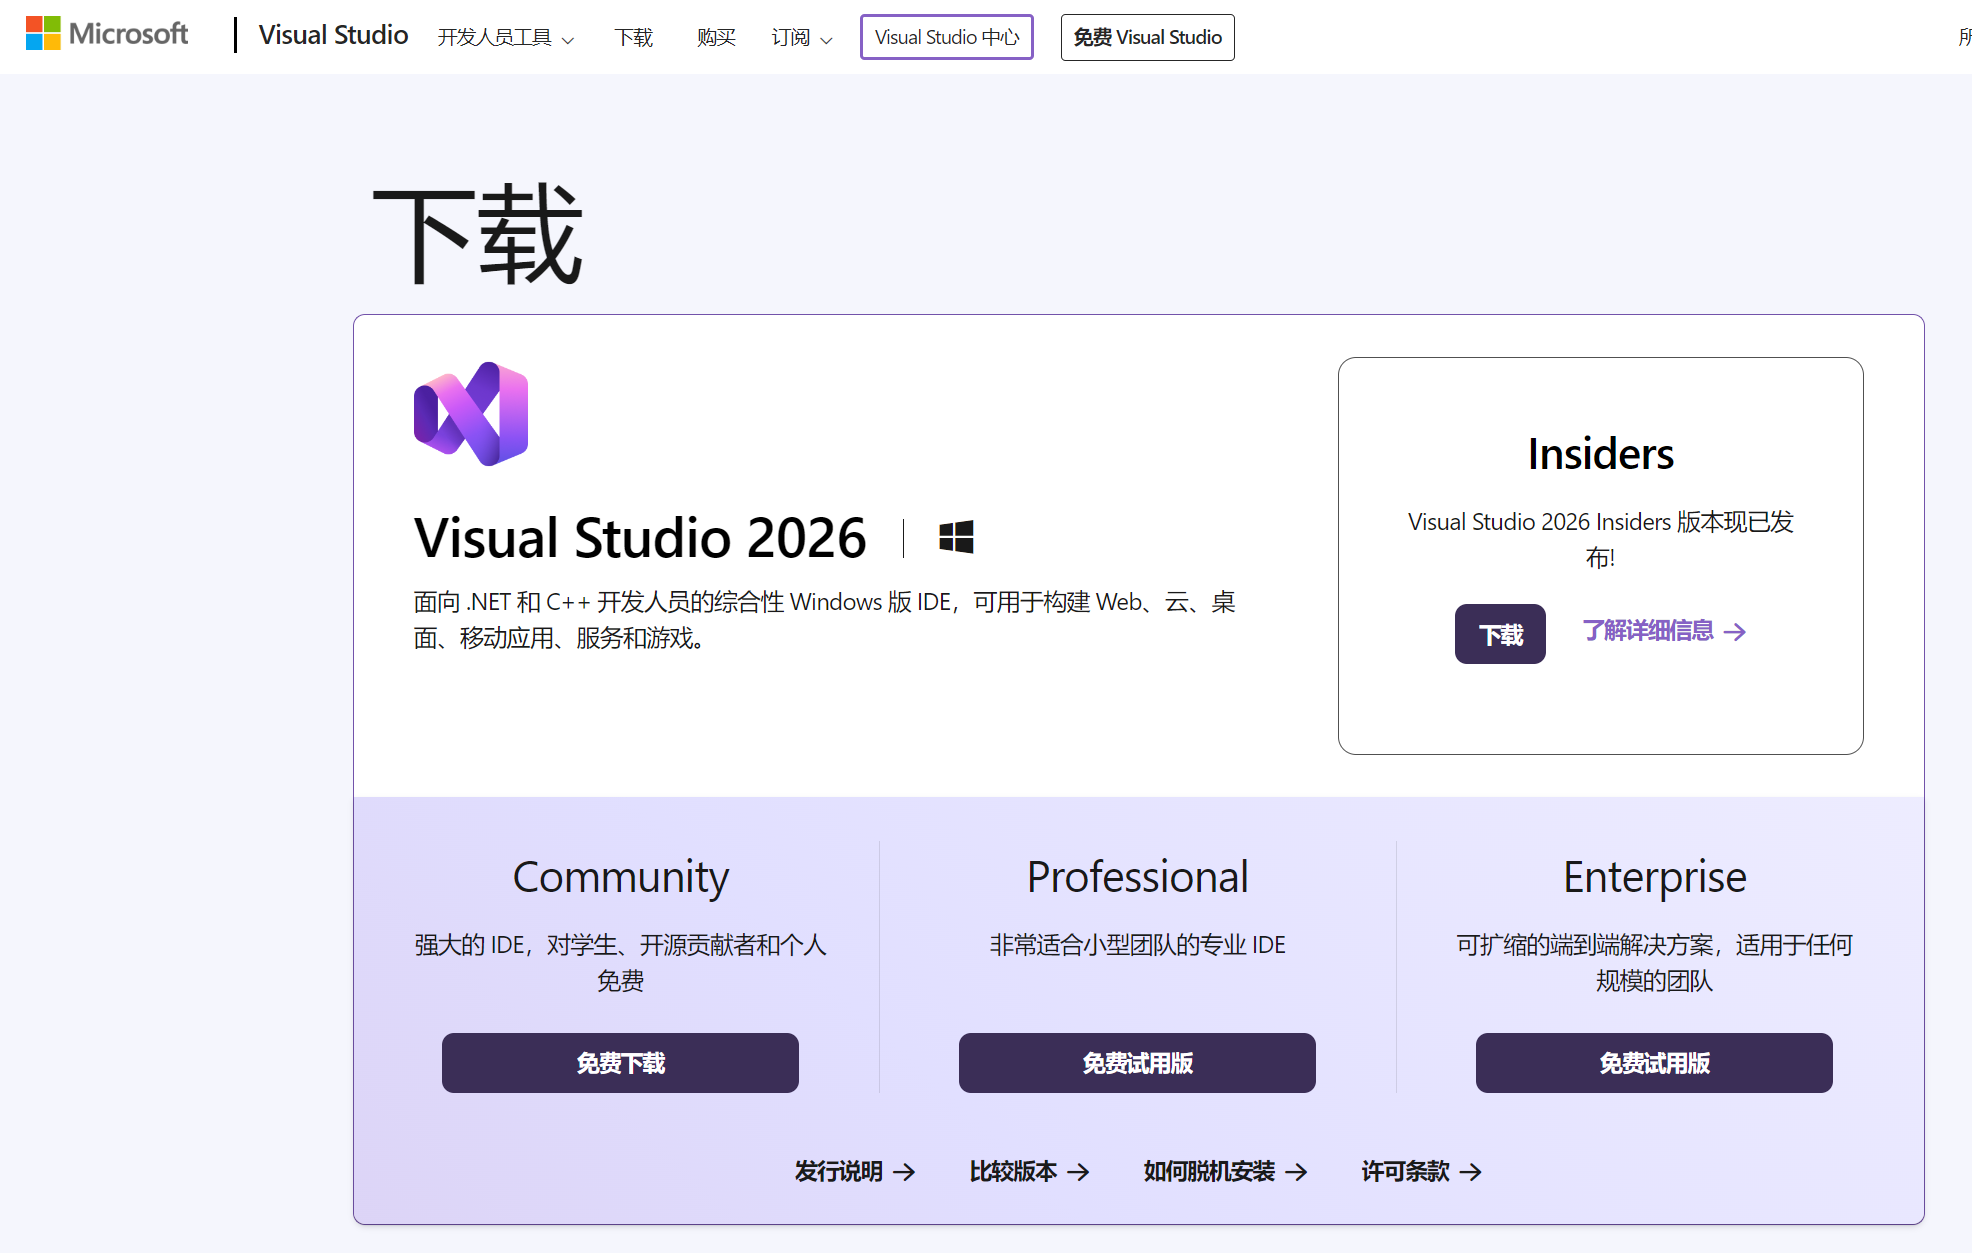Click arrow icon beside 了解详细信息
Image resolution: width=1972 pixels, height=1253 pixels.
click(1735, 632)
